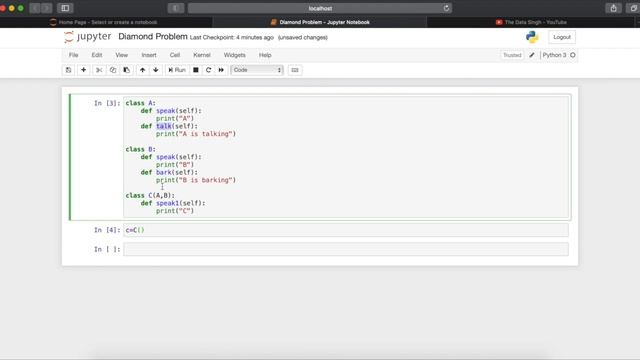The width and height of the screenshot is (640, 360).
Task: Switch to Diamond Problem Jupyter Notebook tab
Action: (320, 22)
